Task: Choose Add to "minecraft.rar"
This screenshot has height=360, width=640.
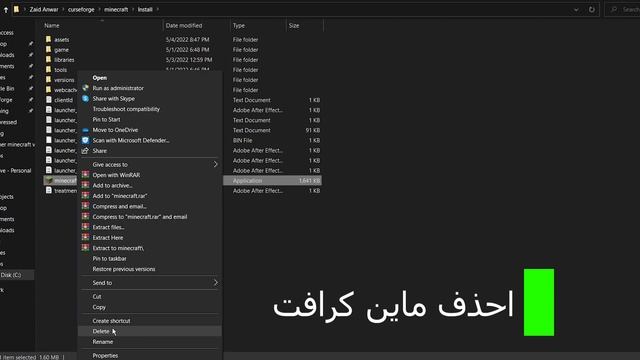Action: [120, 196]
